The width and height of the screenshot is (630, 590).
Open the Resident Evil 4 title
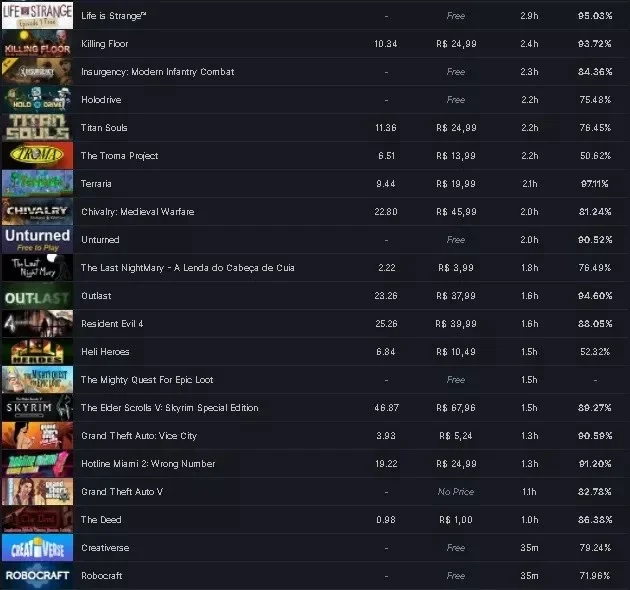[x=112, y=324]
